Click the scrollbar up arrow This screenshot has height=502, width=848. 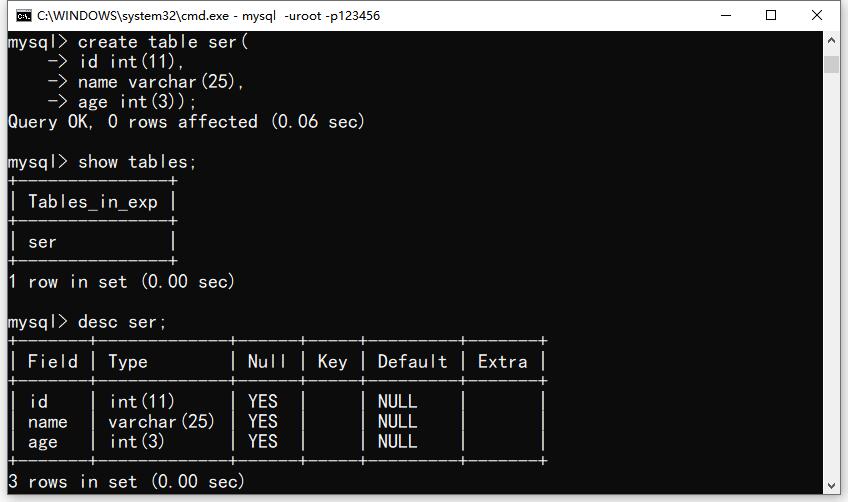(x=831, y=40)
